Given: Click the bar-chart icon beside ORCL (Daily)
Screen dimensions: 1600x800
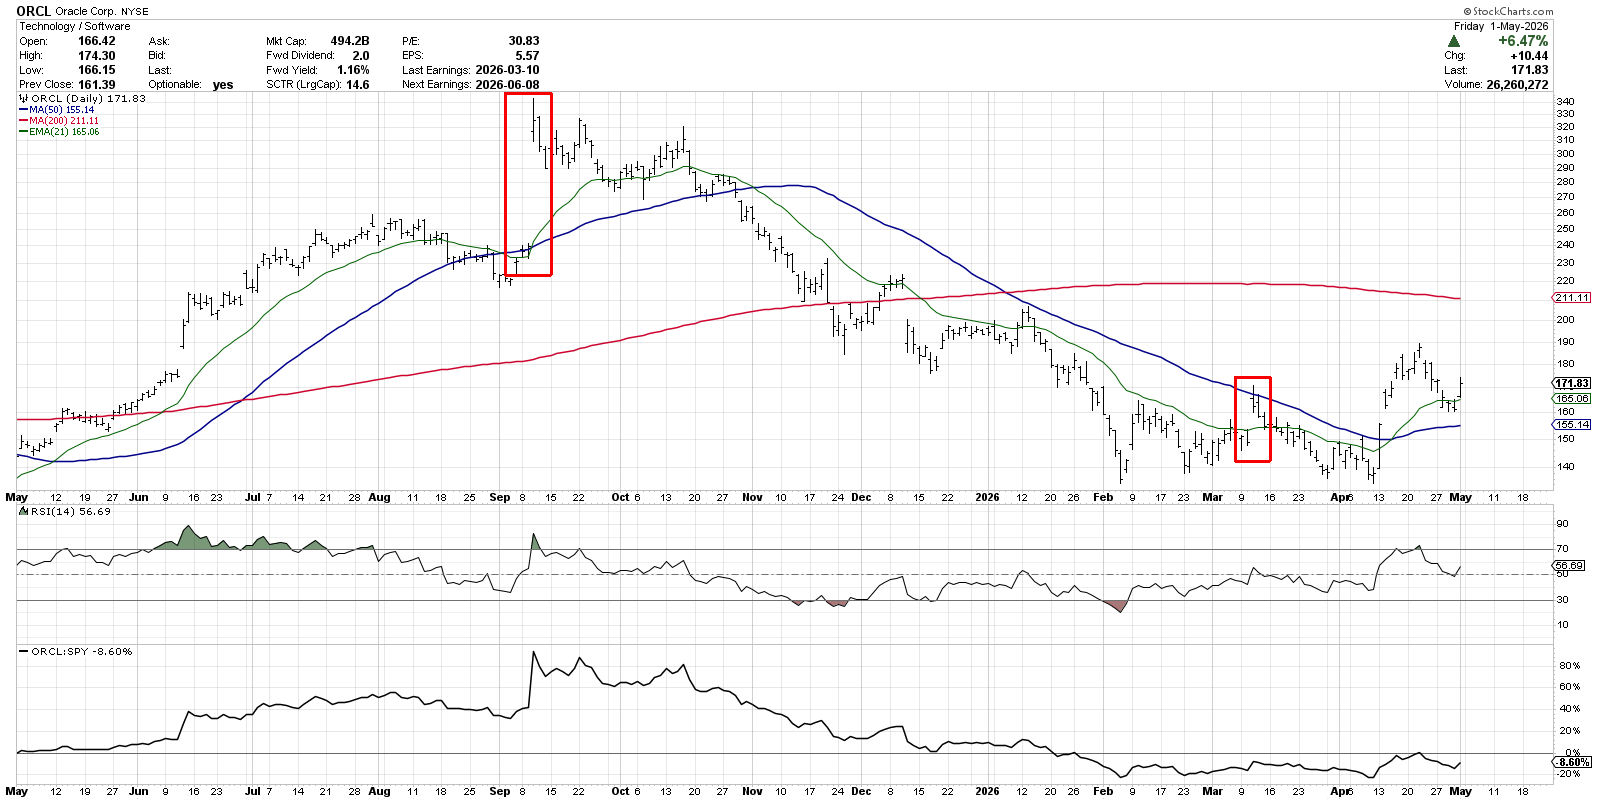Looking at the screenshot, I should (24, 98).
